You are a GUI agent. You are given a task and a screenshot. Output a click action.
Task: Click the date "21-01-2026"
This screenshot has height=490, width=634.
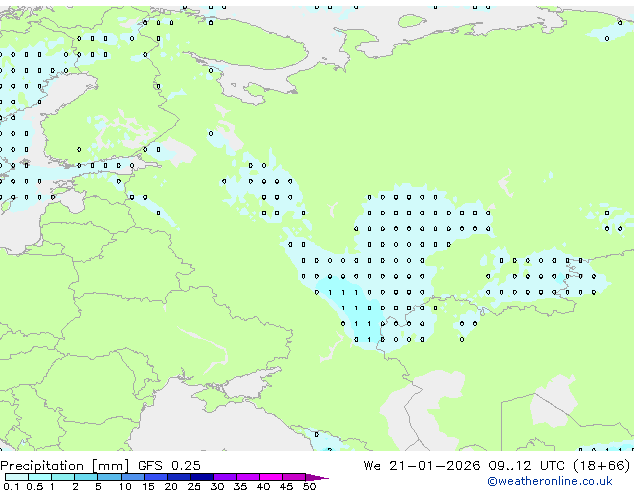(435, 465)
